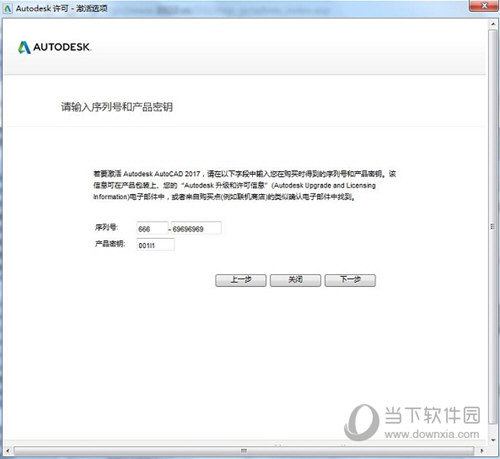The image size is (500, 459).
Task: Click the vertical scrollbar up arrow
Action: 493,24
